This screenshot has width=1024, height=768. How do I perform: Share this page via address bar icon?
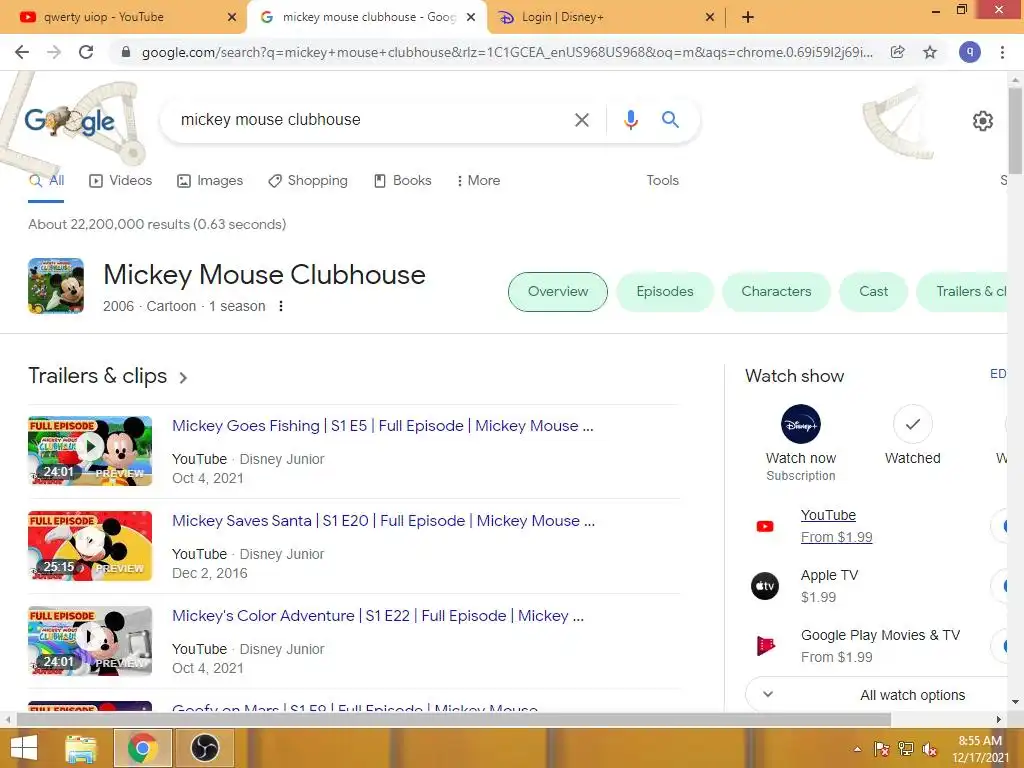(x=898, y=52)
